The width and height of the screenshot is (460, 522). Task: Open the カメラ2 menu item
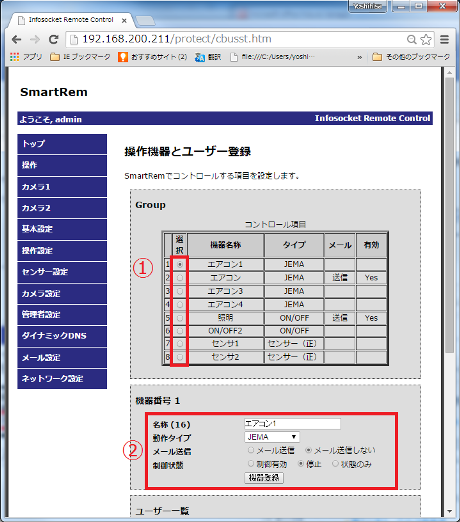[62, 208]
